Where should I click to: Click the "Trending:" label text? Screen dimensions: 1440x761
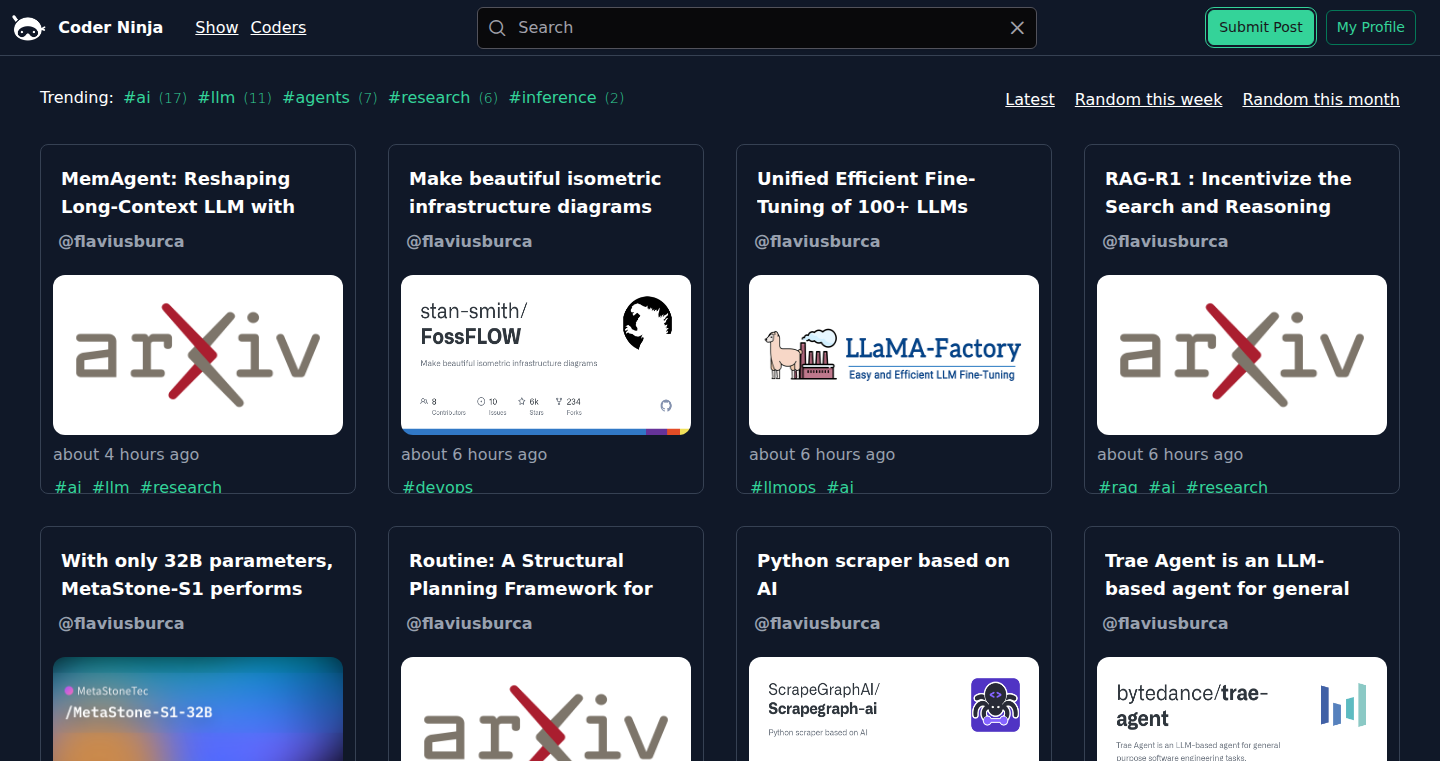point(77,97)
